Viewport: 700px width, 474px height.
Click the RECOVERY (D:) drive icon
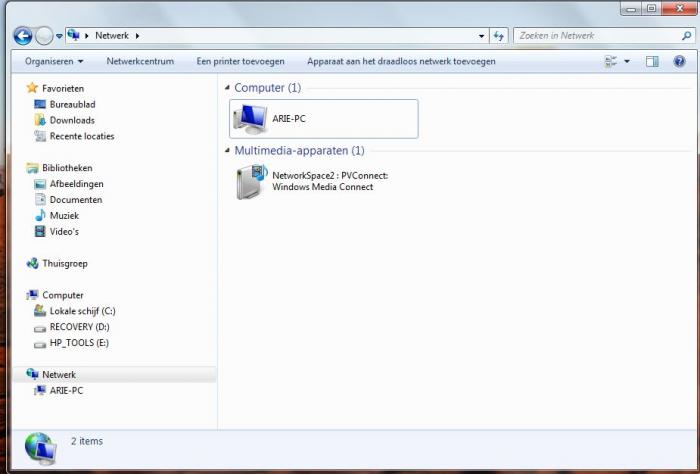tap(40, 329)
